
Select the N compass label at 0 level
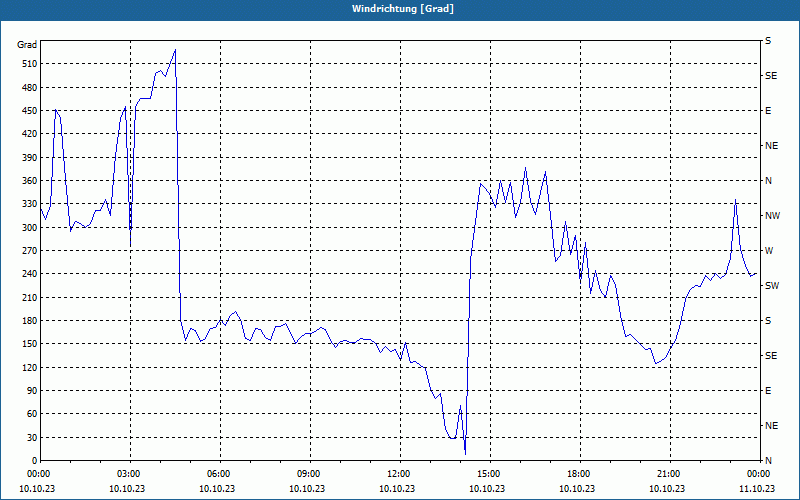tap(768, 461)
